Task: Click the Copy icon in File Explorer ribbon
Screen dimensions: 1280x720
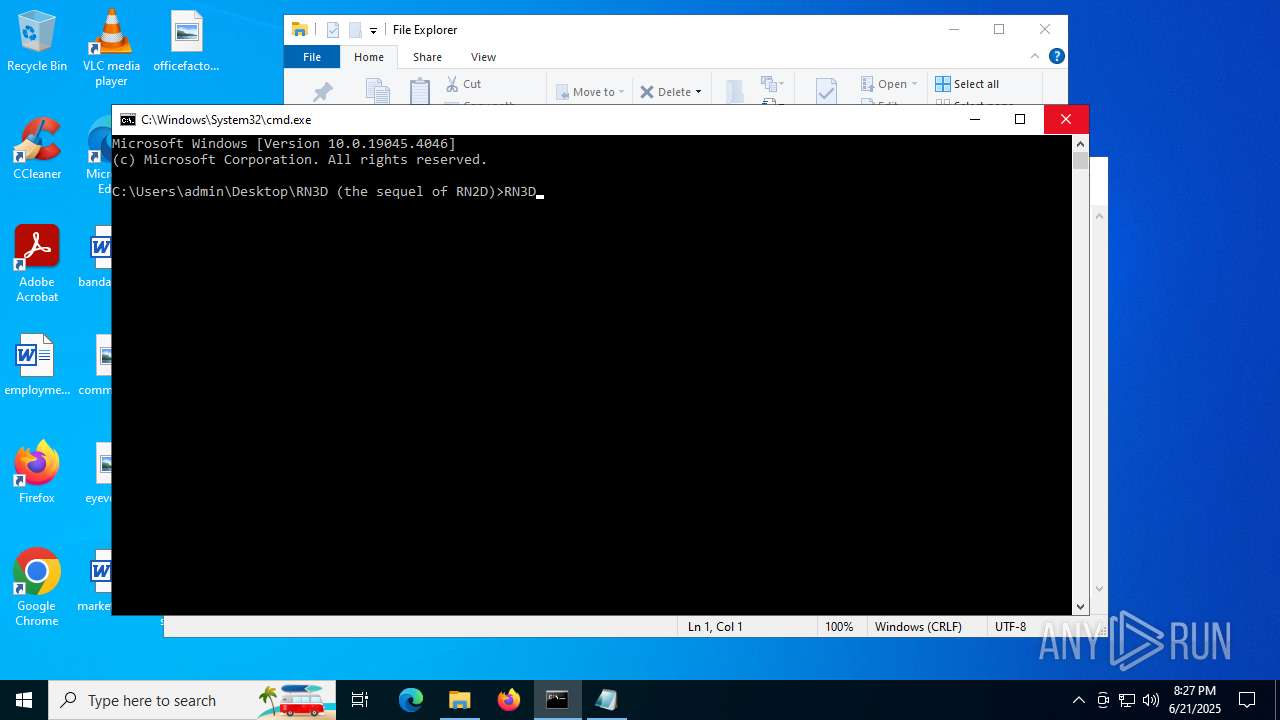Action: (377, 92)
